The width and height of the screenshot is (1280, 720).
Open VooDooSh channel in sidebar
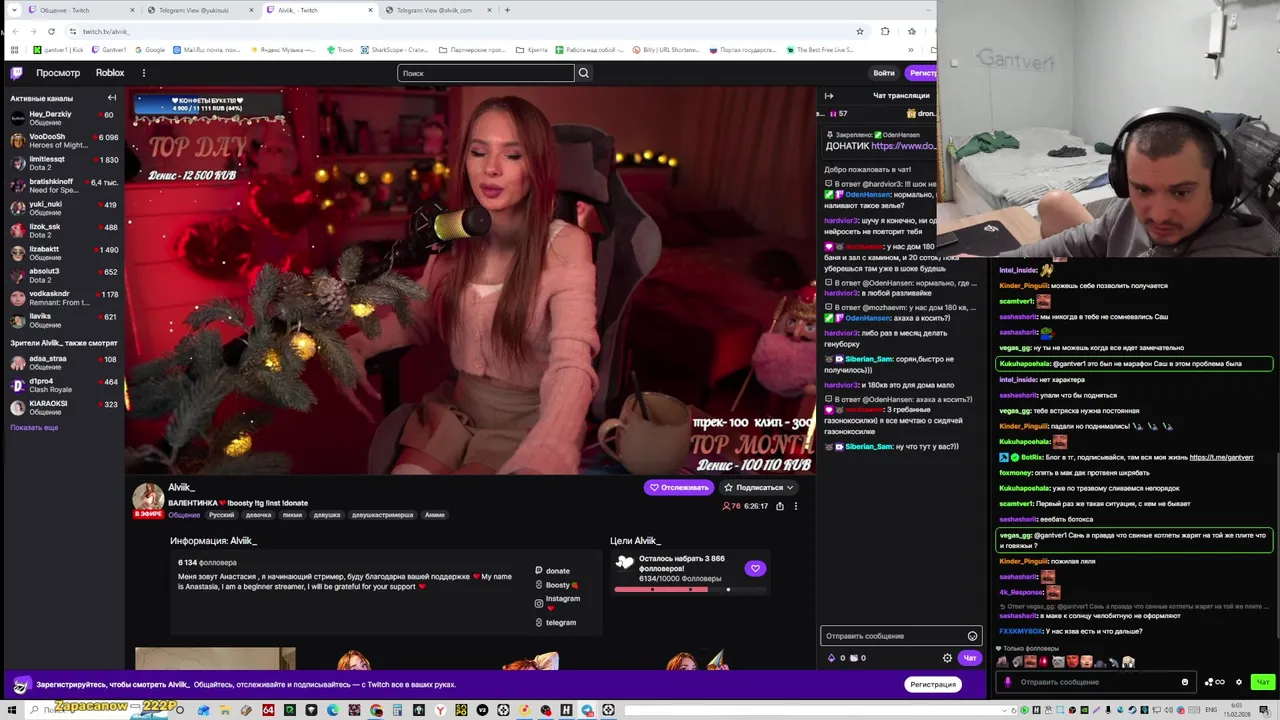coord(64,140)
